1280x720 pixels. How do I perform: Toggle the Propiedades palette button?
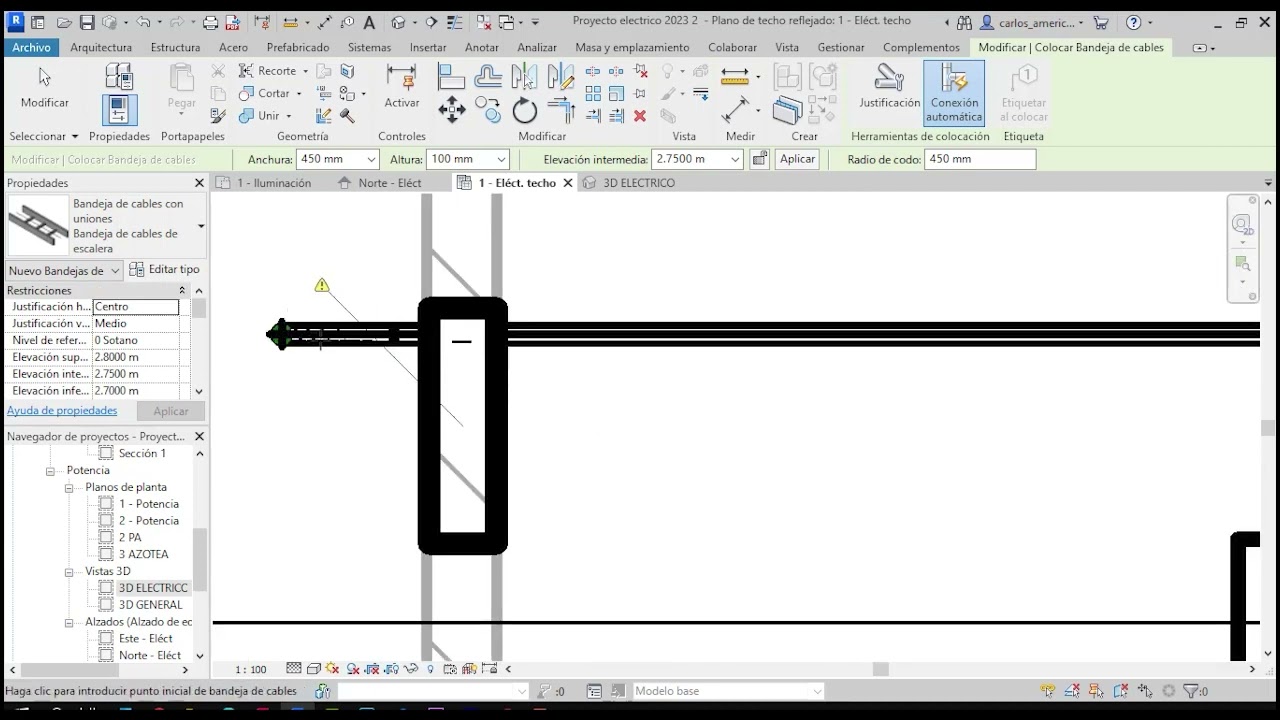tap(119, 109)
